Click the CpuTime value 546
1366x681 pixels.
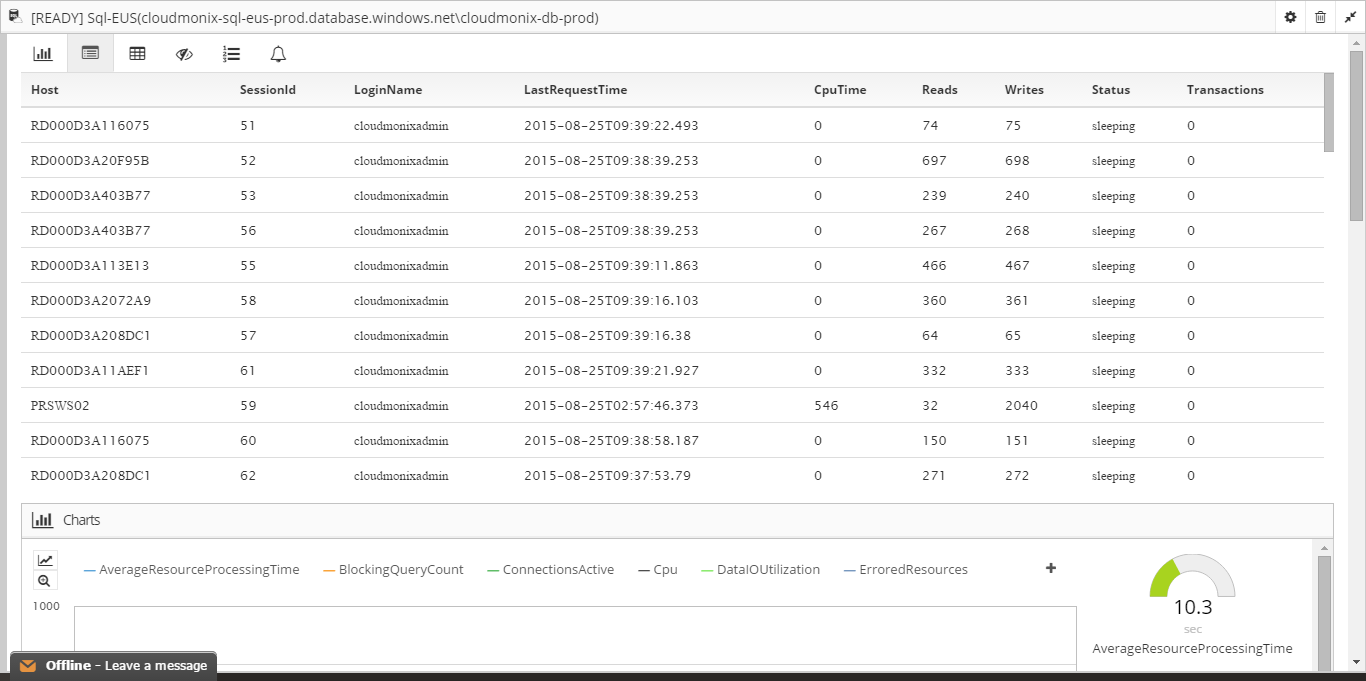pyautogui.click(x=826, y=406)
